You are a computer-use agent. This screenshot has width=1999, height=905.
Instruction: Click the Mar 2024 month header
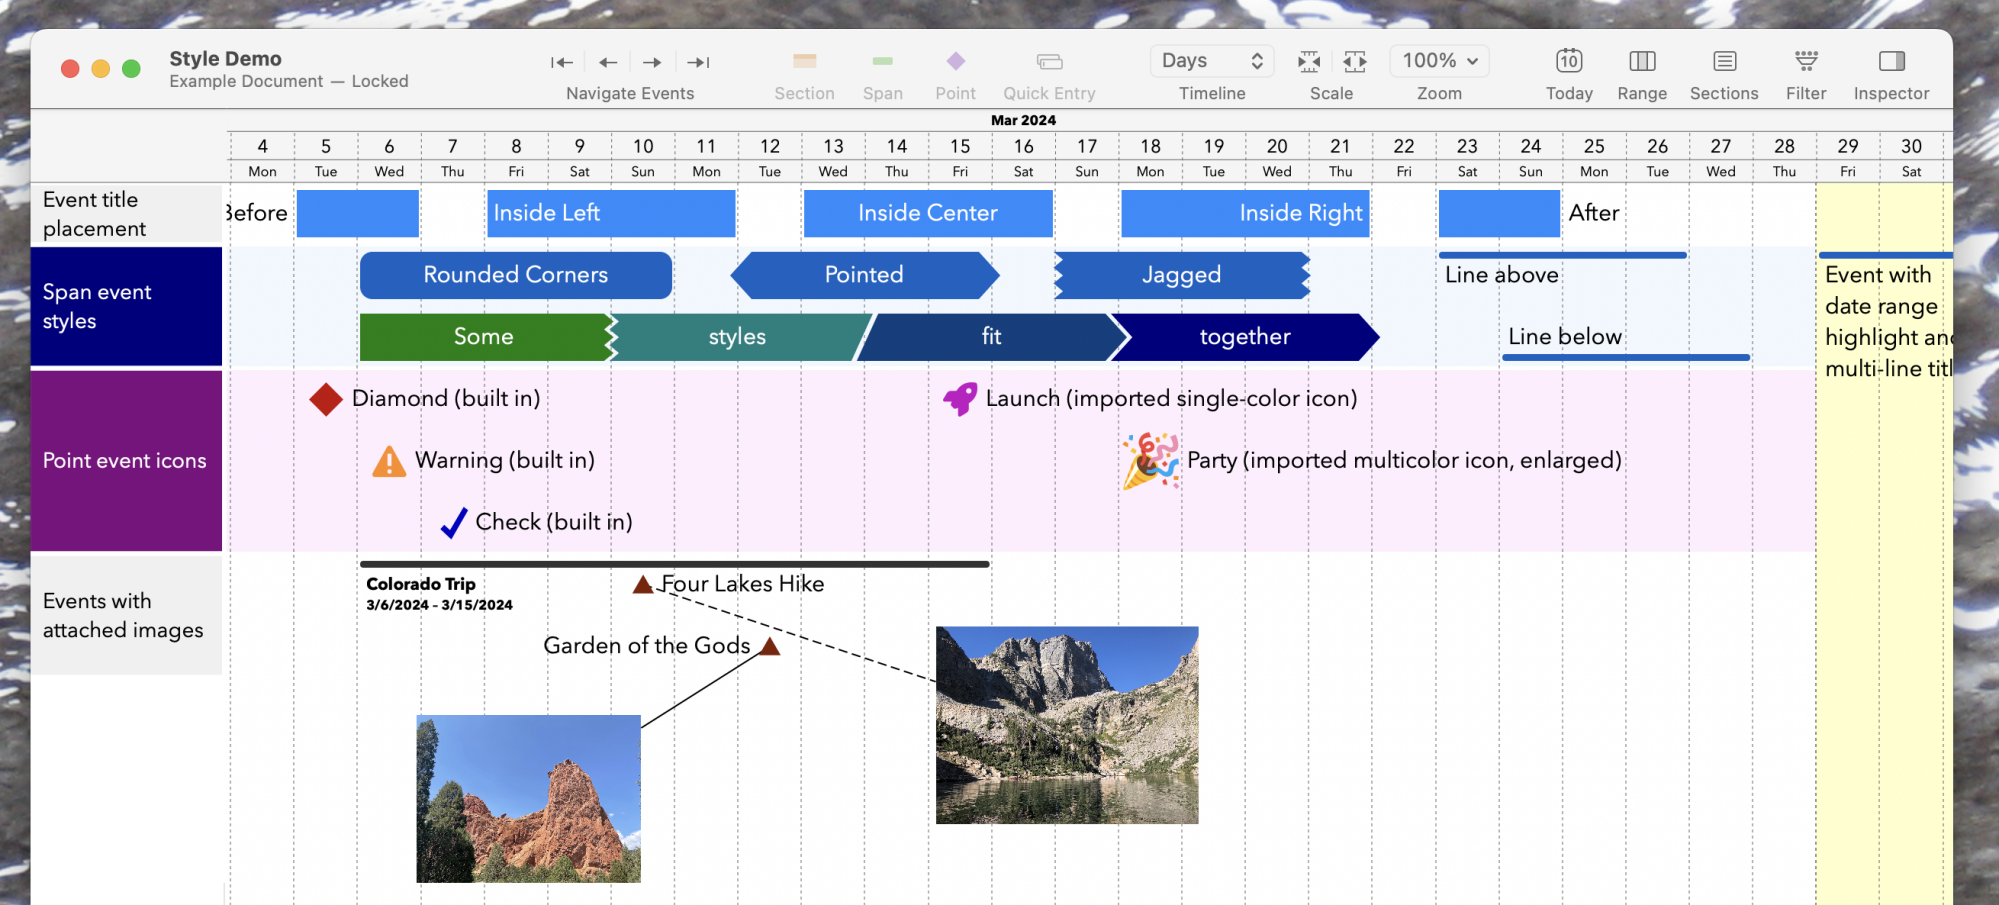pos(1023,120)
